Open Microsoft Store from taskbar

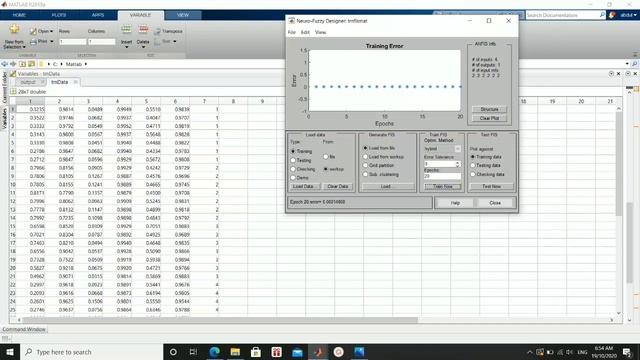[256, 352]
